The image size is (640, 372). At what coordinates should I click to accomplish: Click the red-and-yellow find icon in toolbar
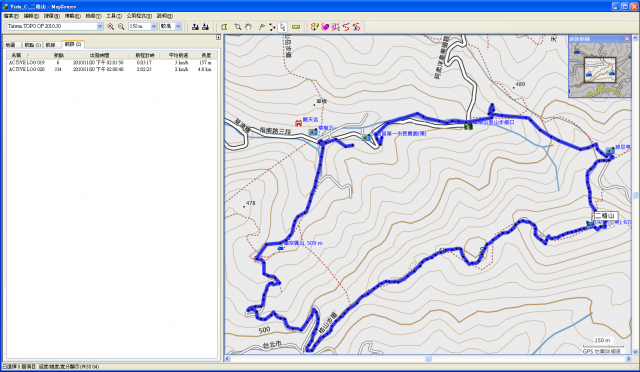click(x=314, y=27)
